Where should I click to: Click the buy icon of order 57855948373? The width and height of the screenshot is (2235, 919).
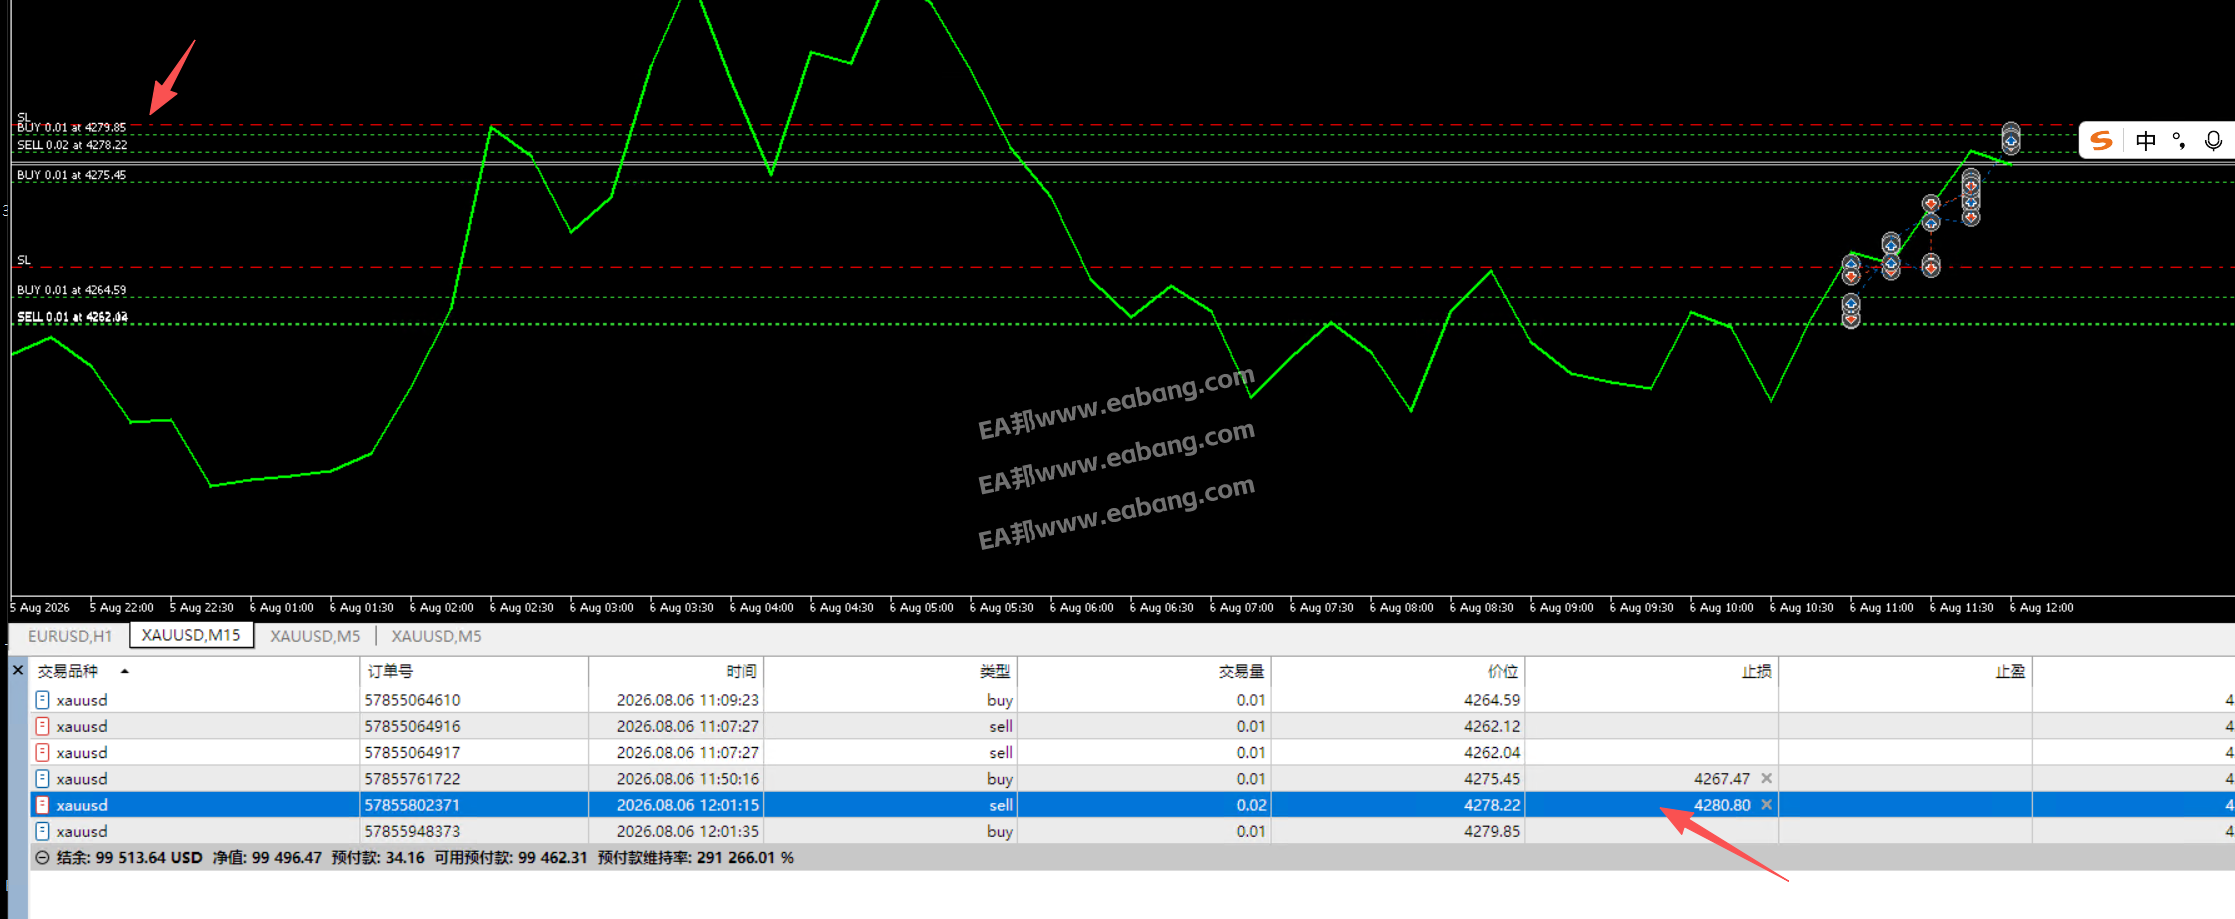42,831
